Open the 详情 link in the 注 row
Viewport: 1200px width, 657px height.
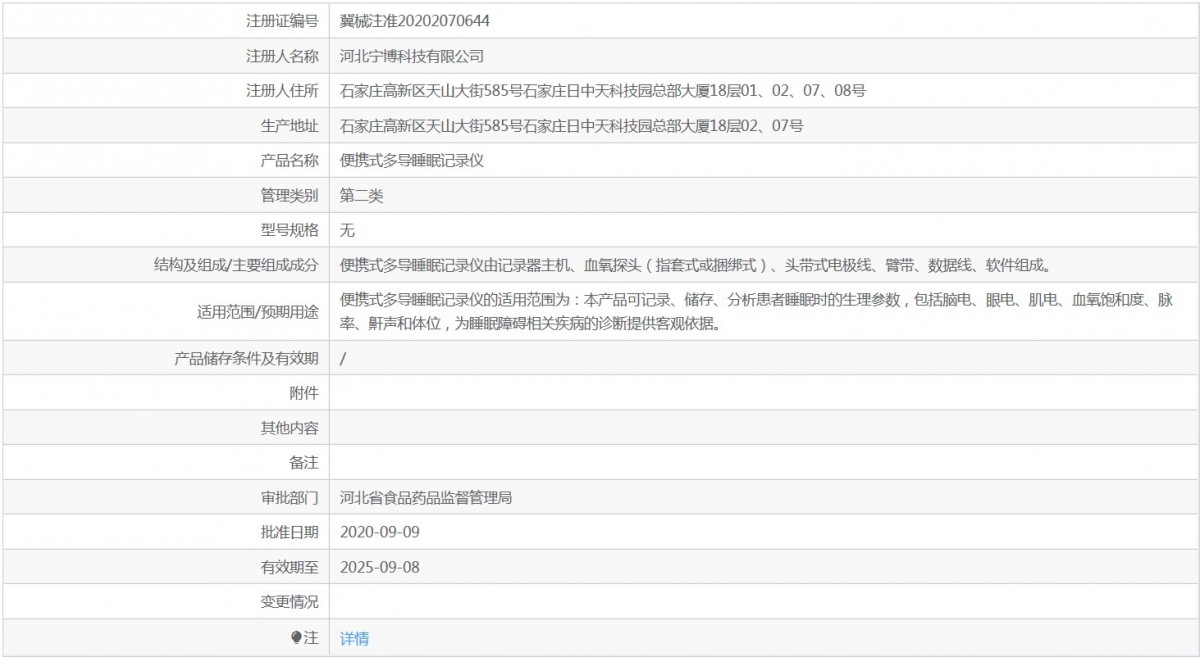354,638
